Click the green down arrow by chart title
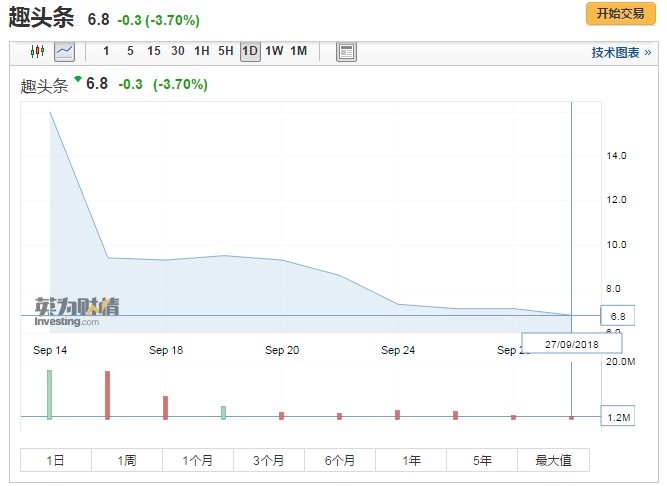 [x=78, y=79]
